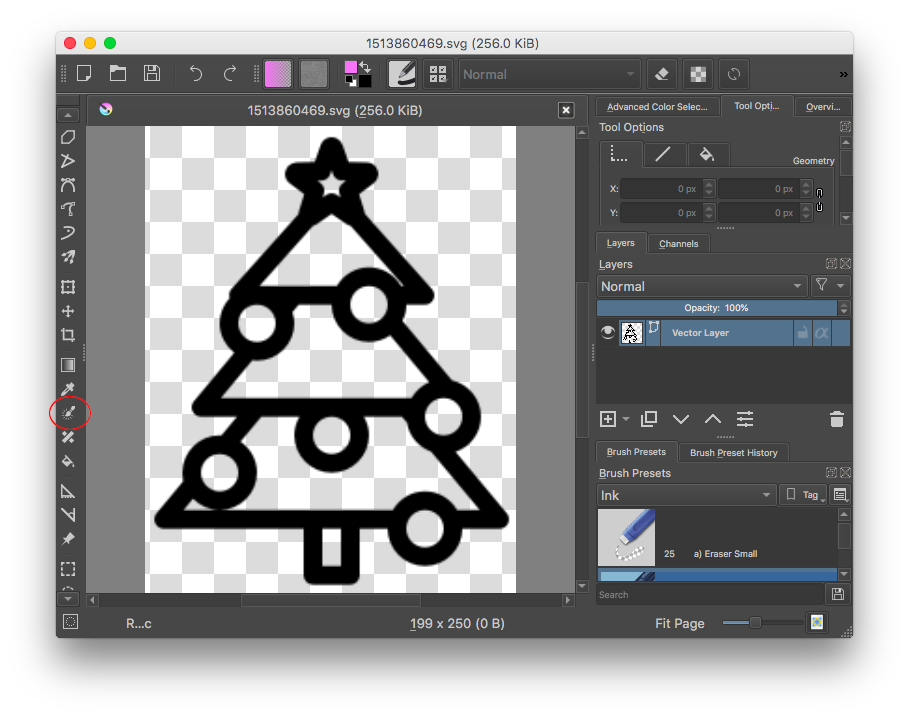The width and height of the screenshot is (909, 718).
Task: Open the brush settings editor icon
Action: click(401, 73)
